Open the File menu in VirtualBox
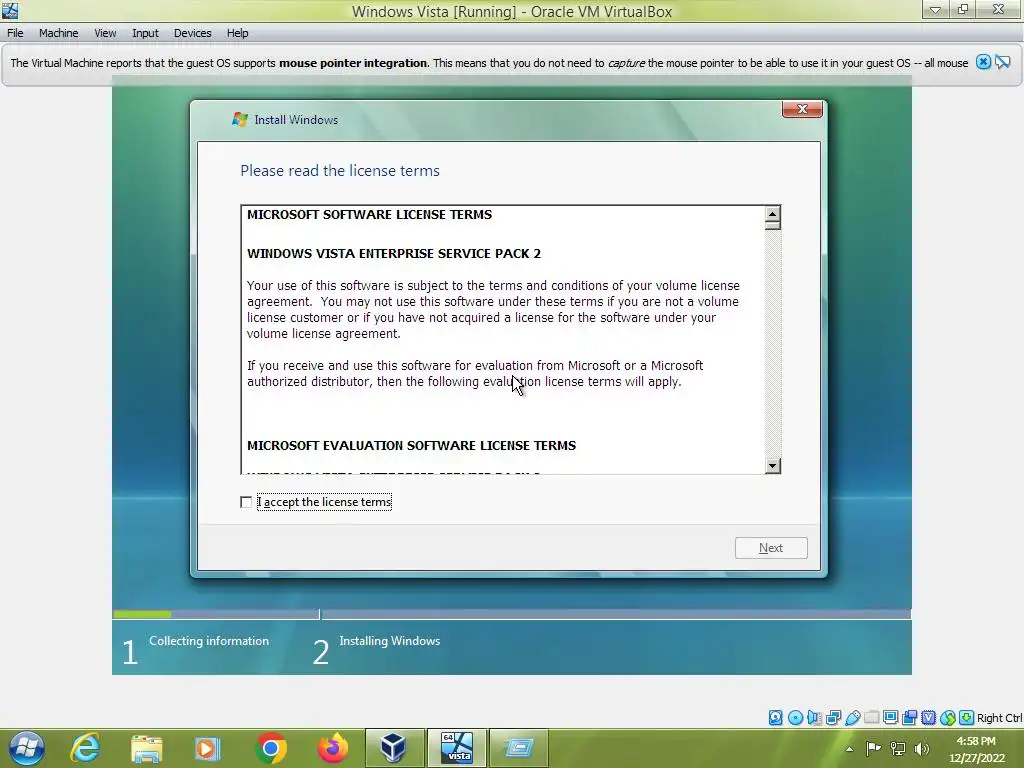This screenshot has width=1024, height=768. [15, 33]
